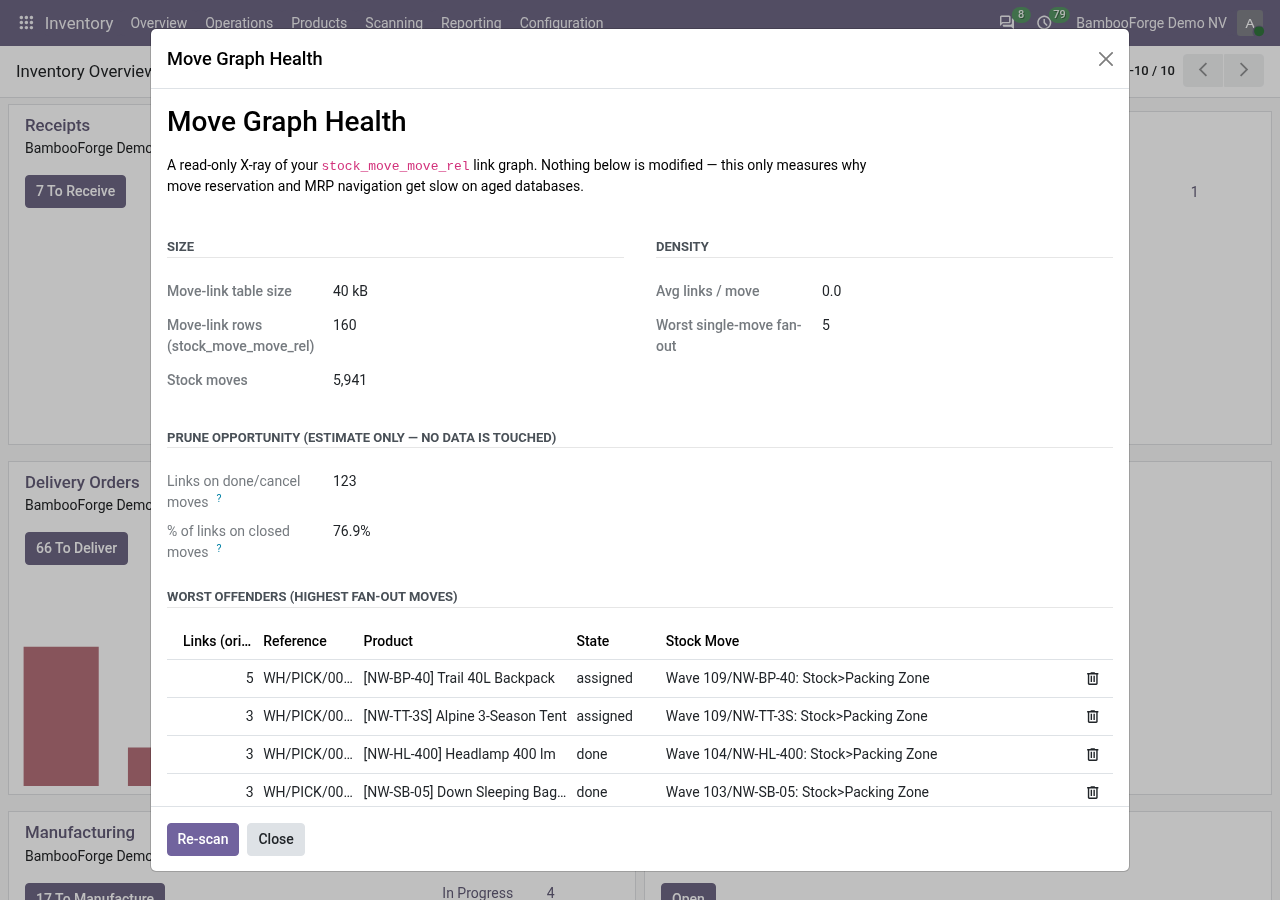1280x900 pixels.
Task: Show help for Links on done/cancel moves
Action: coord(219,498)
